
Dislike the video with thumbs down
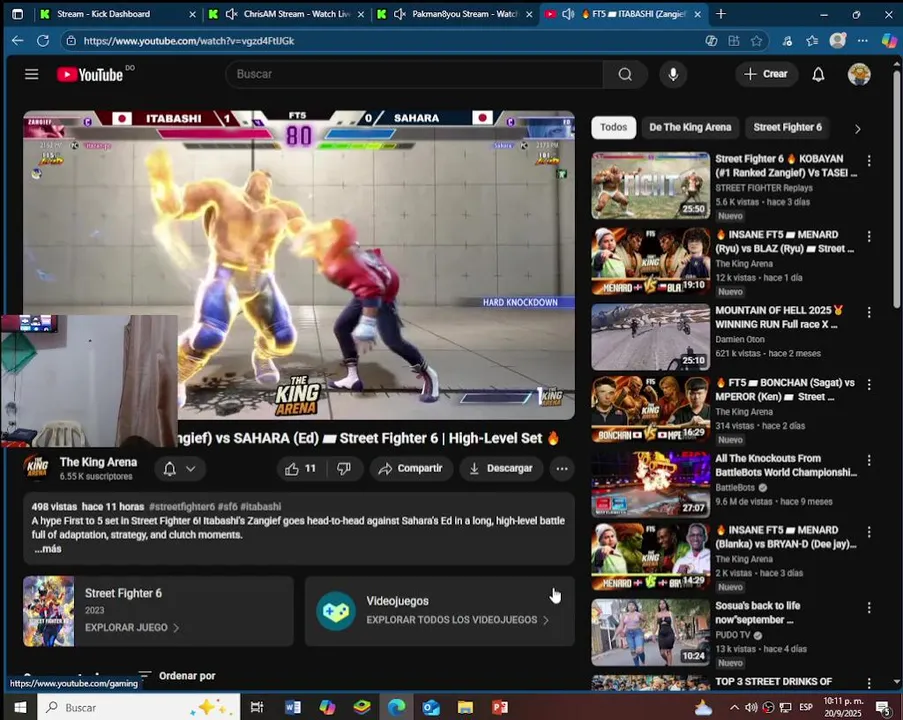(344, 468)
